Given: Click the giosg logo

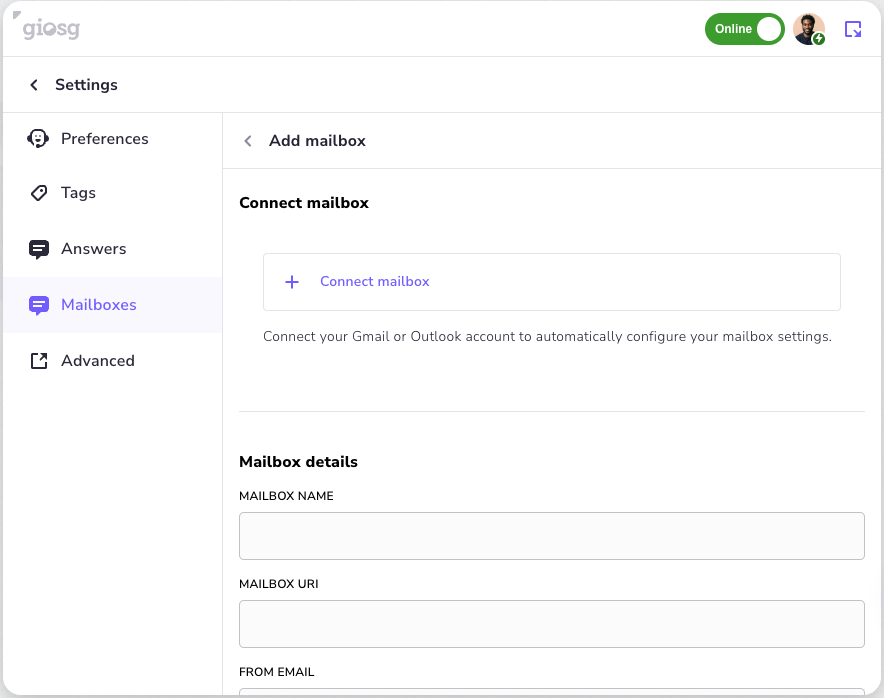Looking at the screenshot, I should [x=48, y=29].
